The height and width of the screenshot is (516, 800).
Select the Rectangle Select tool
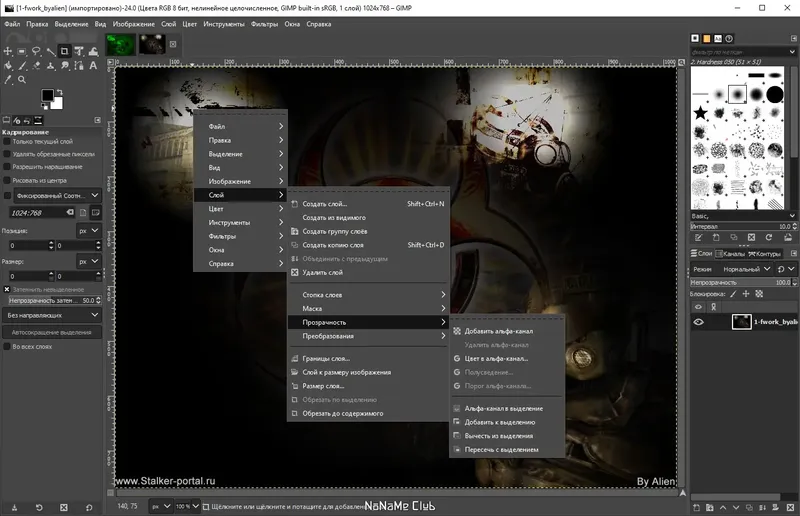coord(22,51)
